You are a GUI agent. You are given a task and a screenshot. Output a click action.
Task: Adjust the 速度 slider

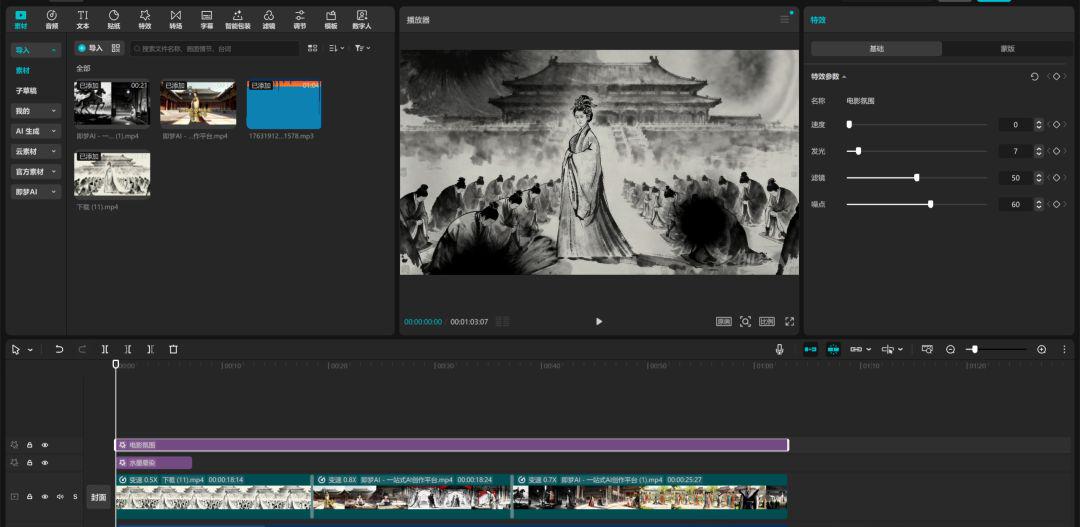pyautogui.click(x=917, y=125)
